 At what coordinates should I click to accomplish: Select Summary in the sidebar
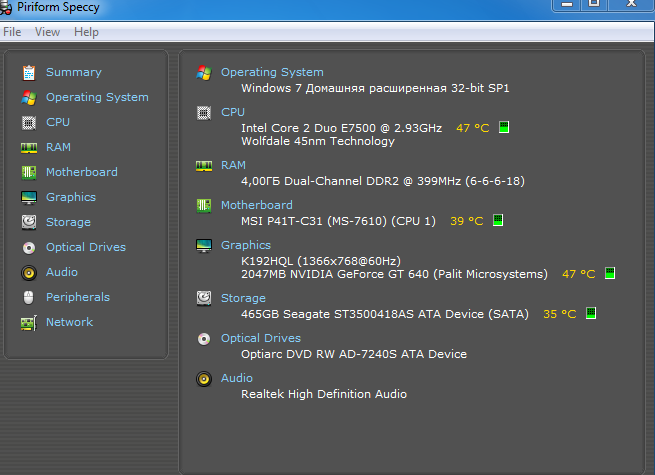tap(74, 72)
